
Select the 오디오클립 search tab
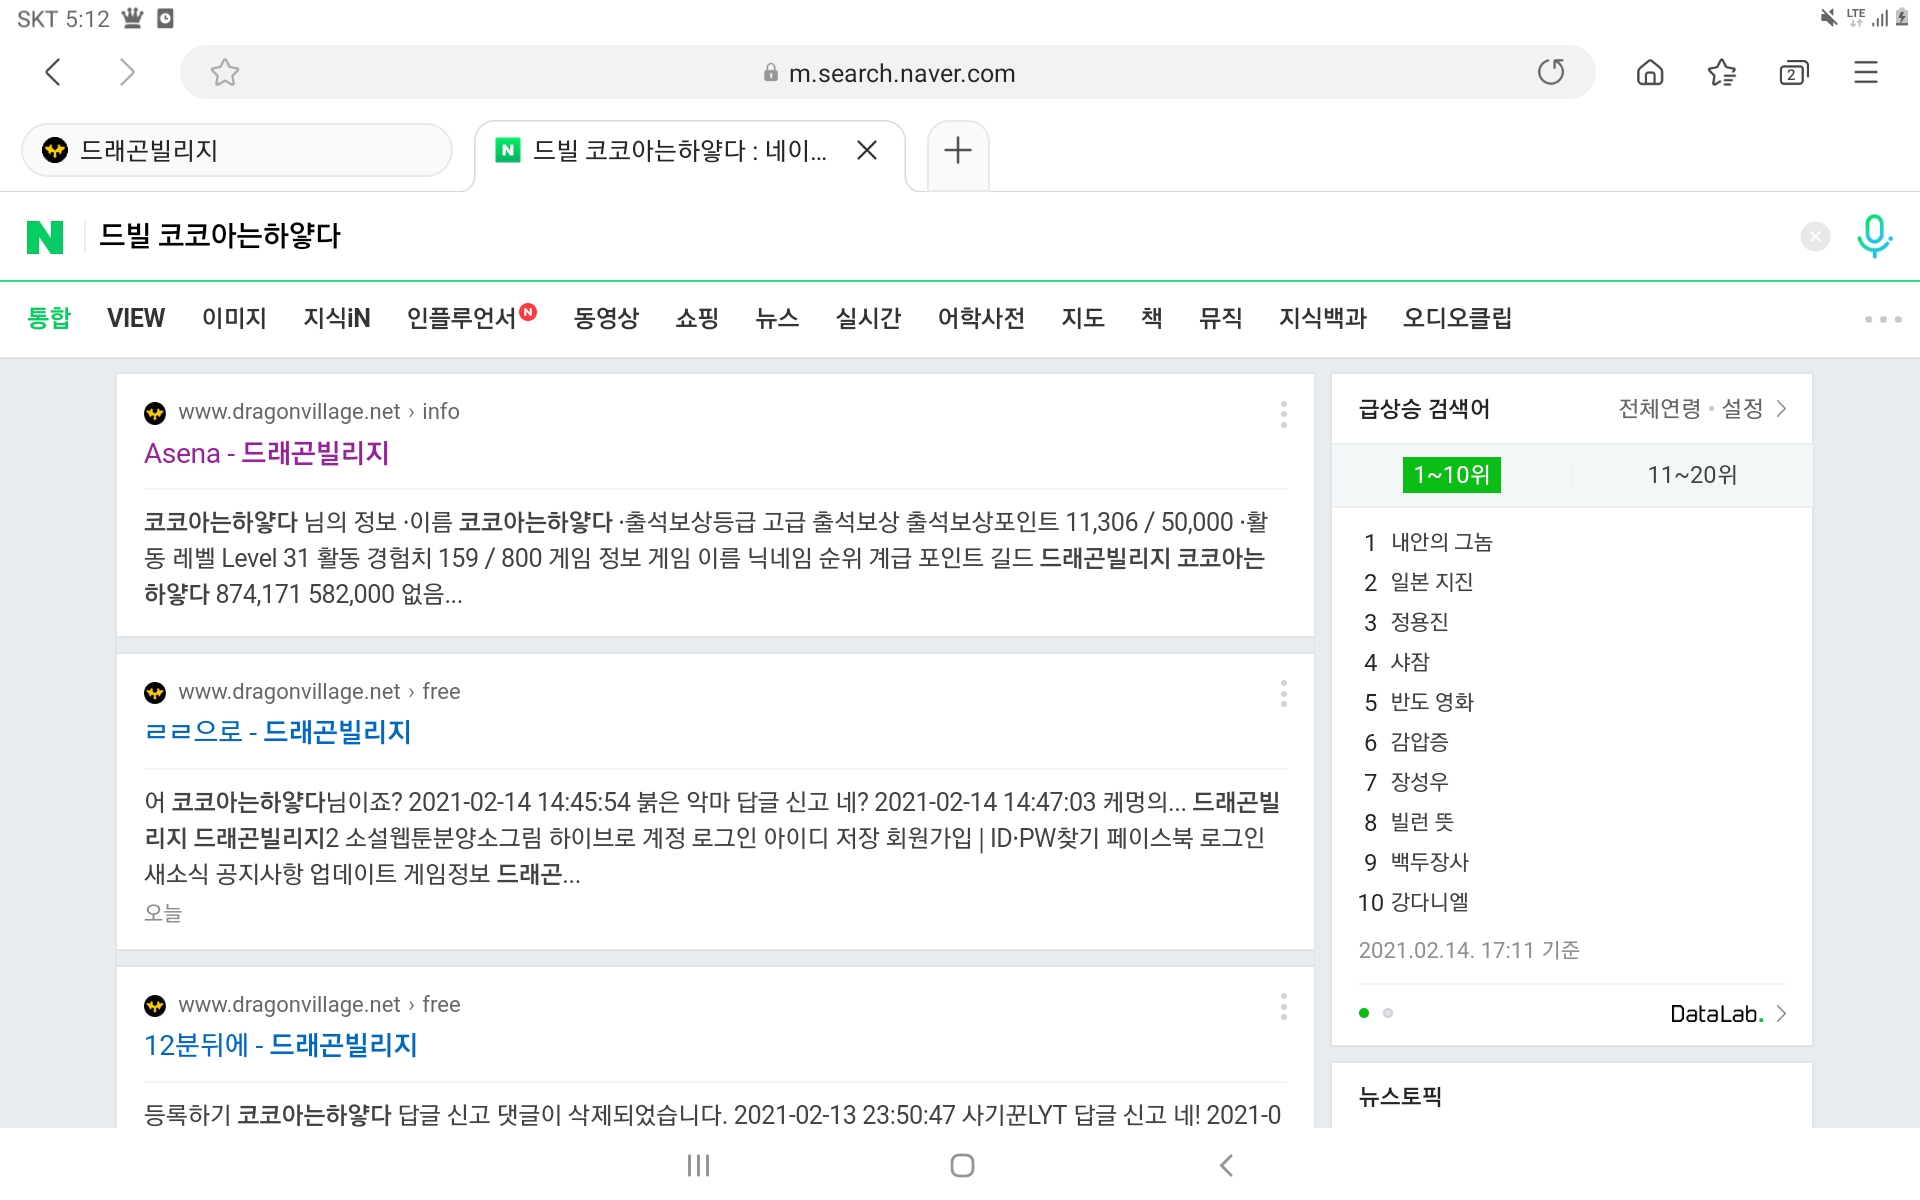(1457, 318)
